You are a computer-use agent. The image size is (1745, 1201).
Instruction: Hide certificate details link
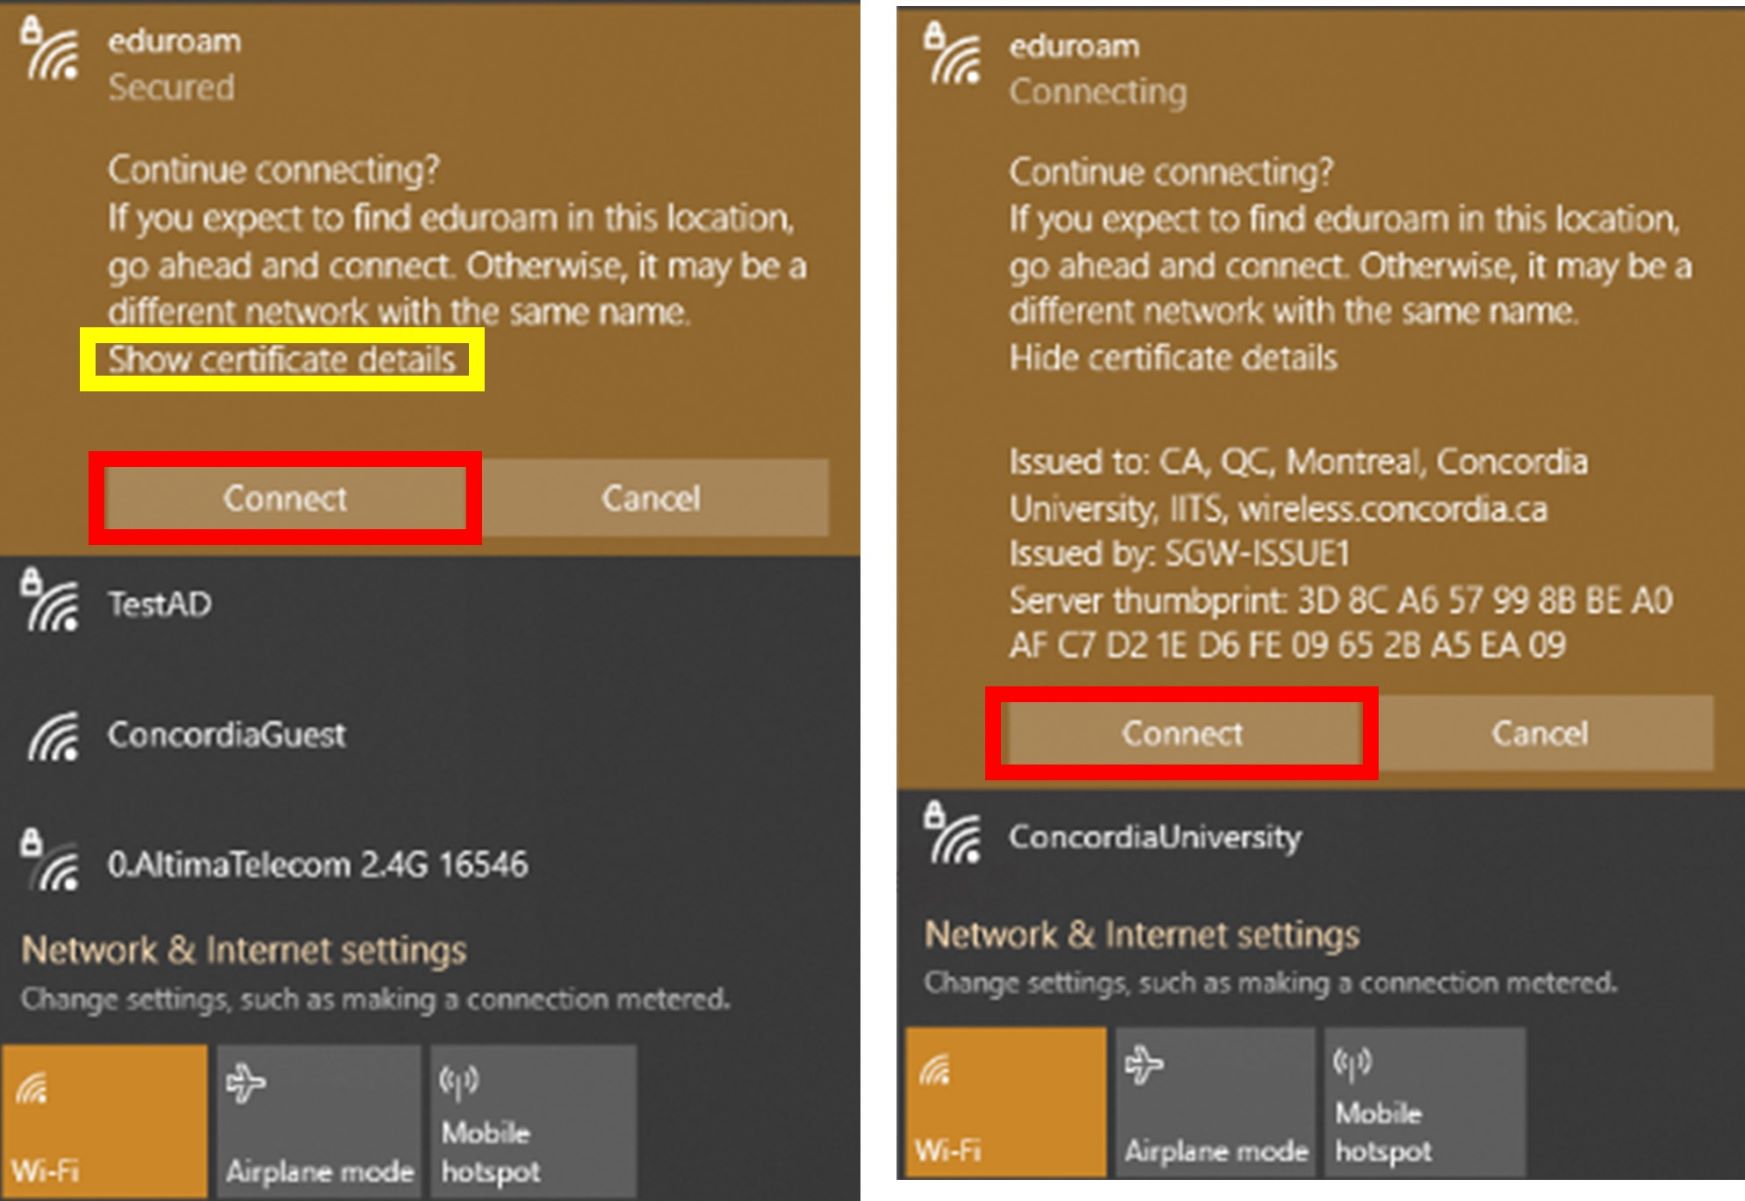(x=1173, y=357)
